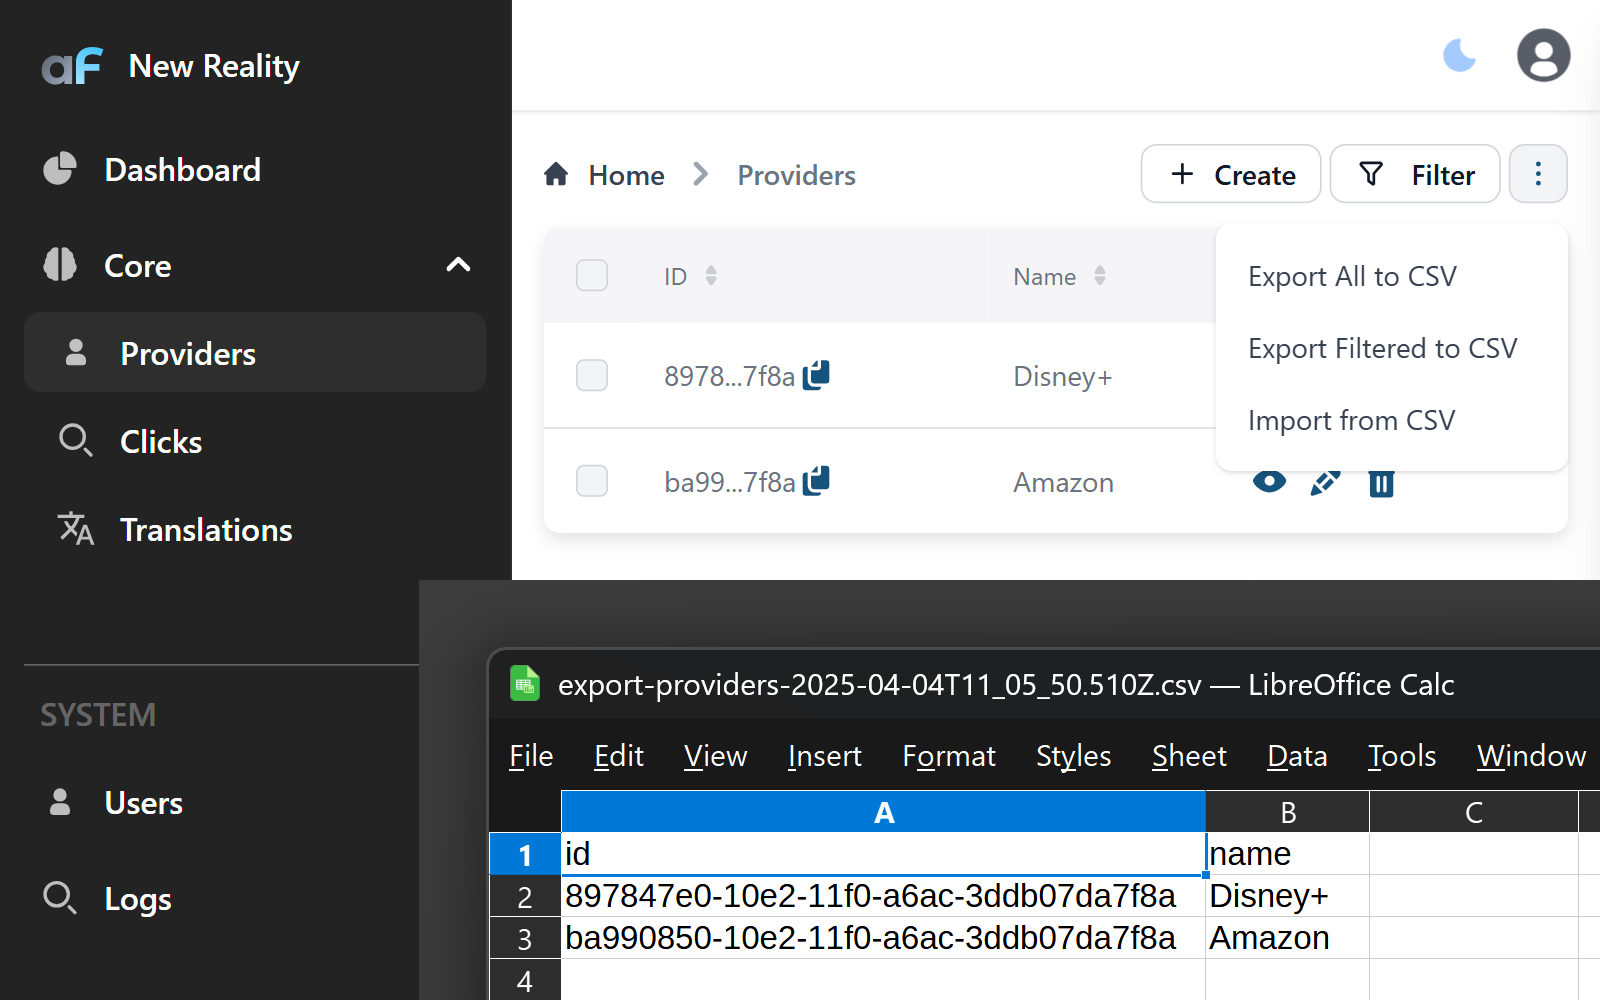Select cell B1 containing name

(1287, 853)
